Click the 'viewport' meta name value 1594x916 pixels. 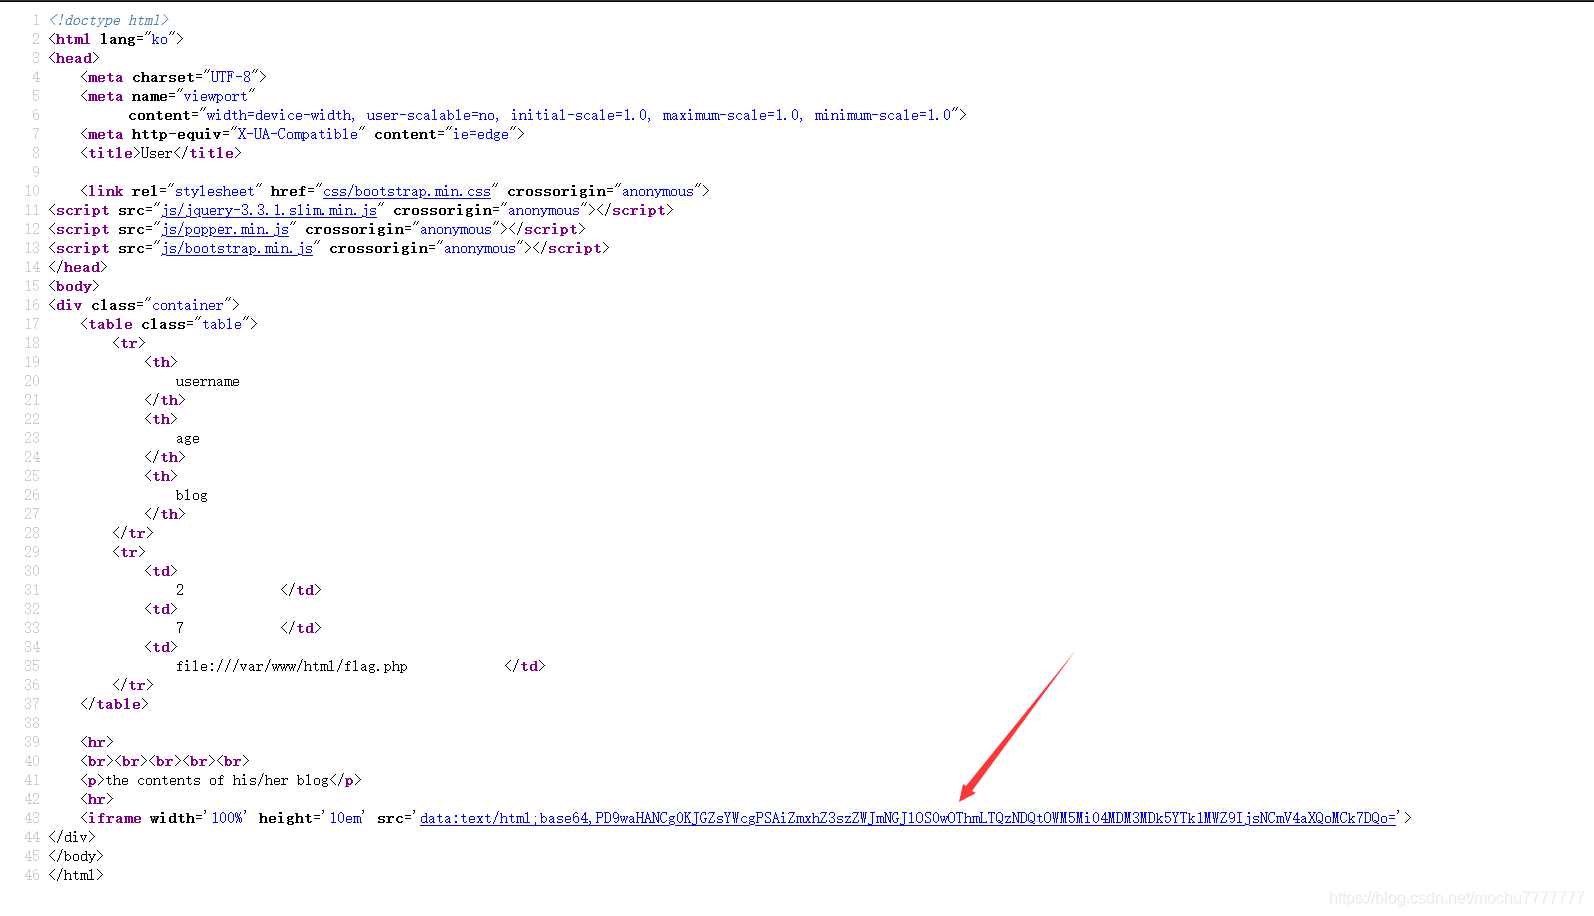pyautogui.click(x=216, y=96)
